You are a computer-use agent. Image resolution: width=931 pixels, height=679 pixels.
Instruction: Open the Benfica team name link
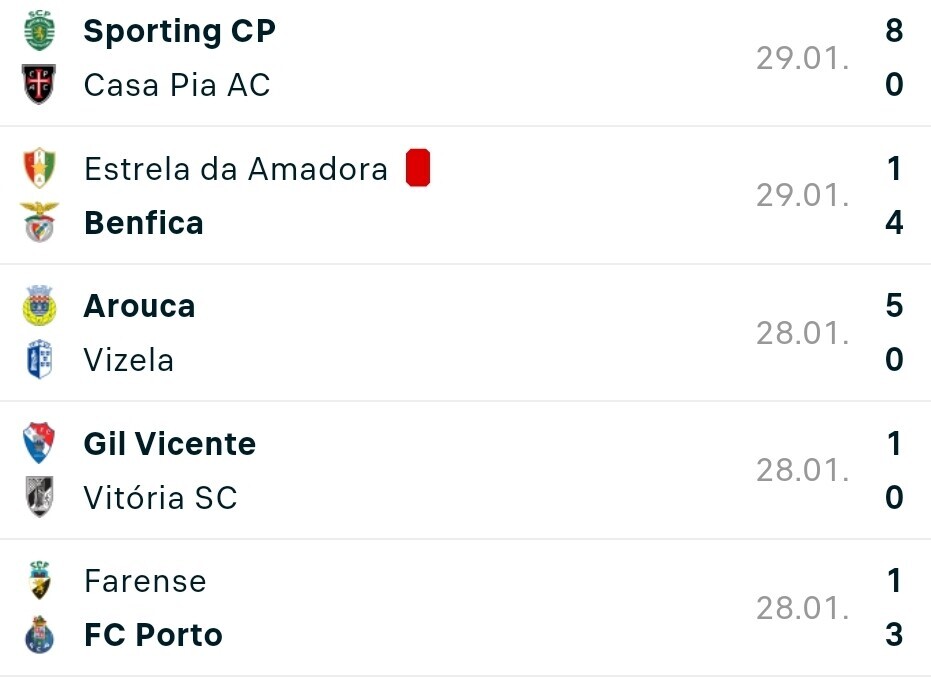[144, 222]
